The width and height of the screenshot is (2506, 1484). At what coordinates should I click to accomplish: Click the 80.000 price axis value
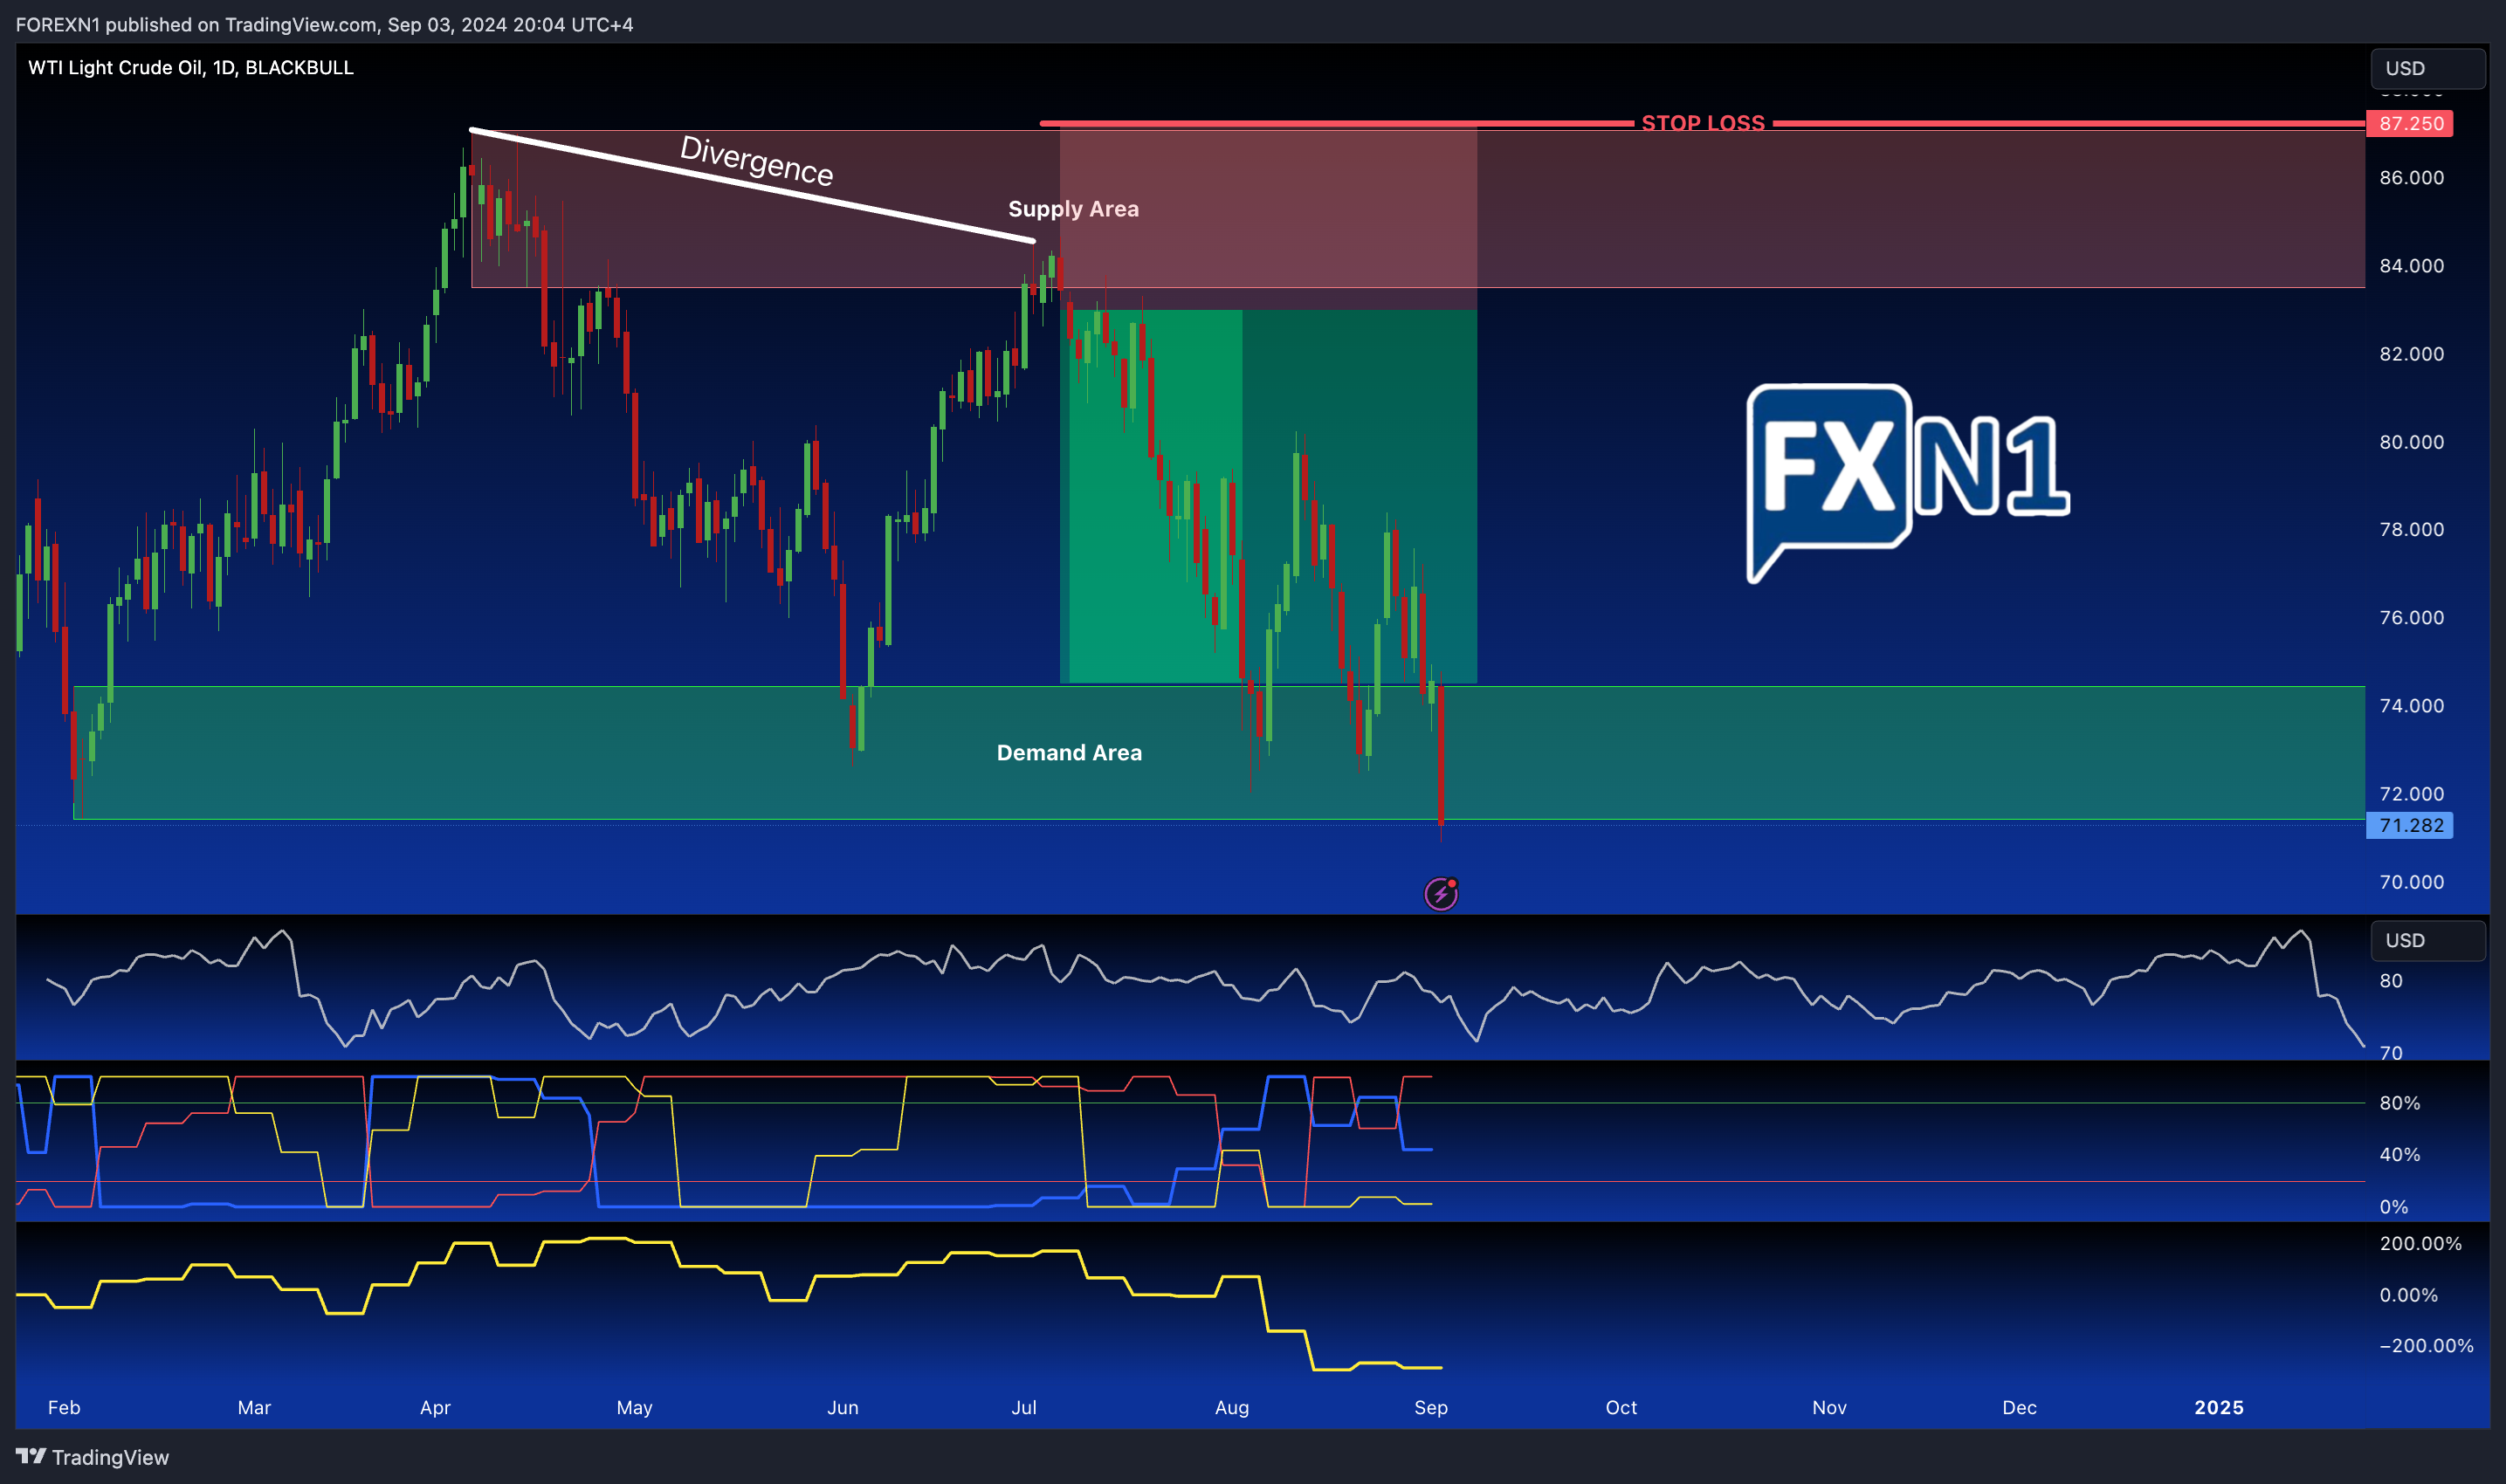point(2411,442)
